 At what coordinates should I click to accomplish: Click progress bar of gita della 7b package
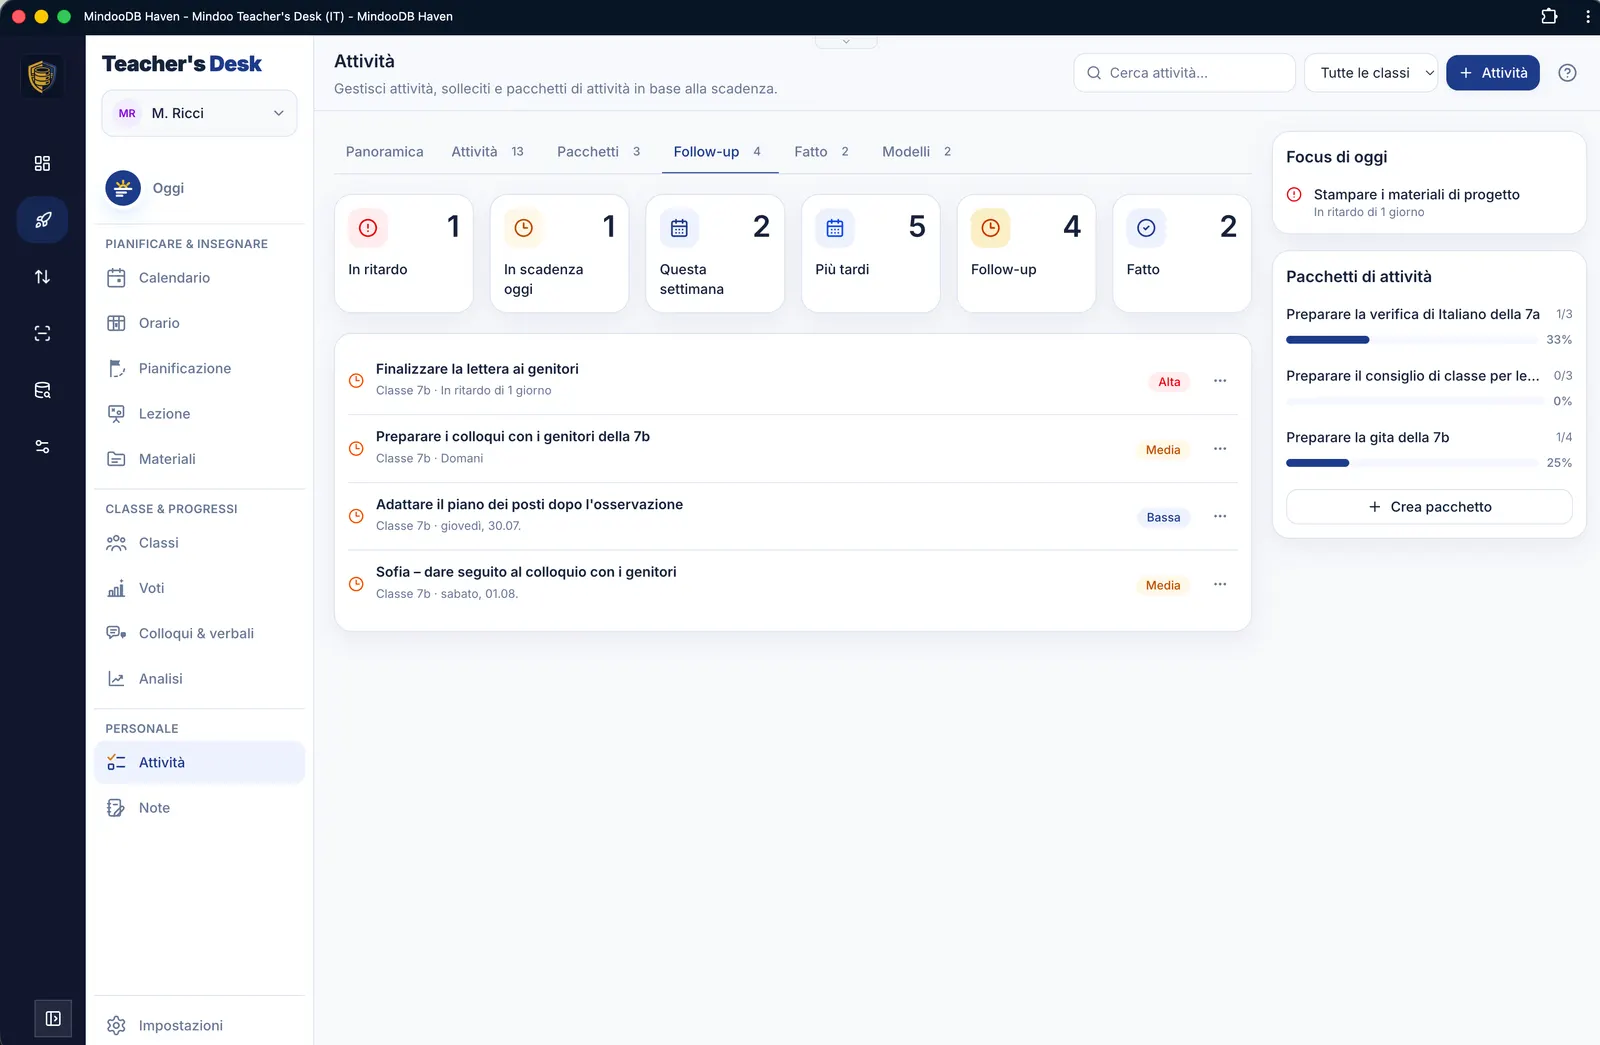point(1413,463)
